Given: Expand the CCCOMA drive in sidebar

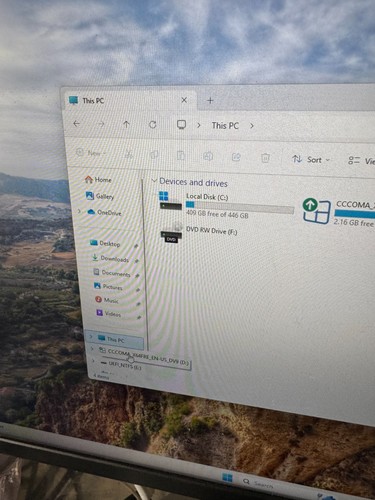Looking at the screenshot, I should [x=92, y=349].
